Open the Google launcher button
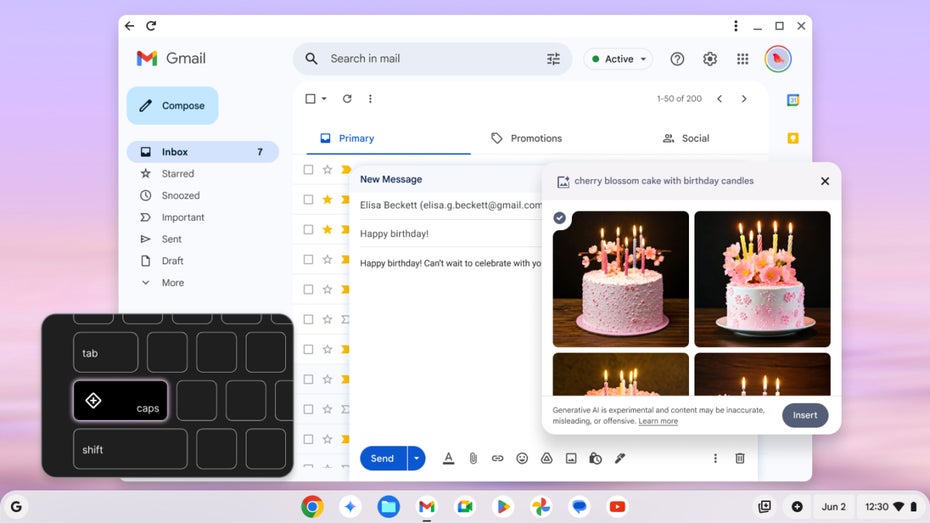This screenshot has width=930, height=523. (x=16, y=506)
